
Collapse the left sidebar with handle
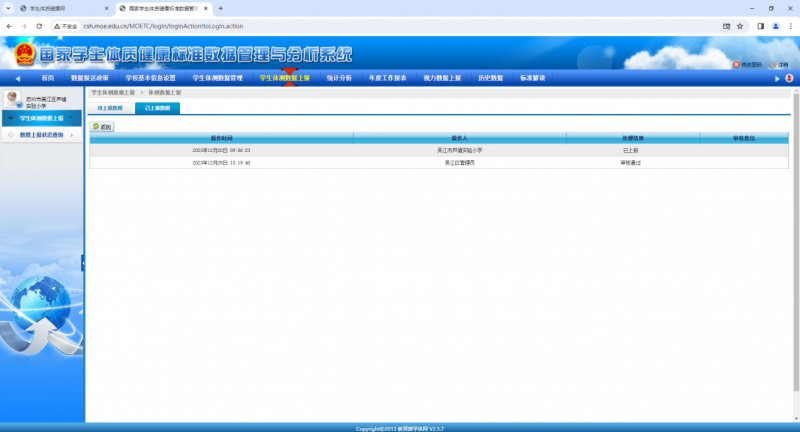pos(83,262)
